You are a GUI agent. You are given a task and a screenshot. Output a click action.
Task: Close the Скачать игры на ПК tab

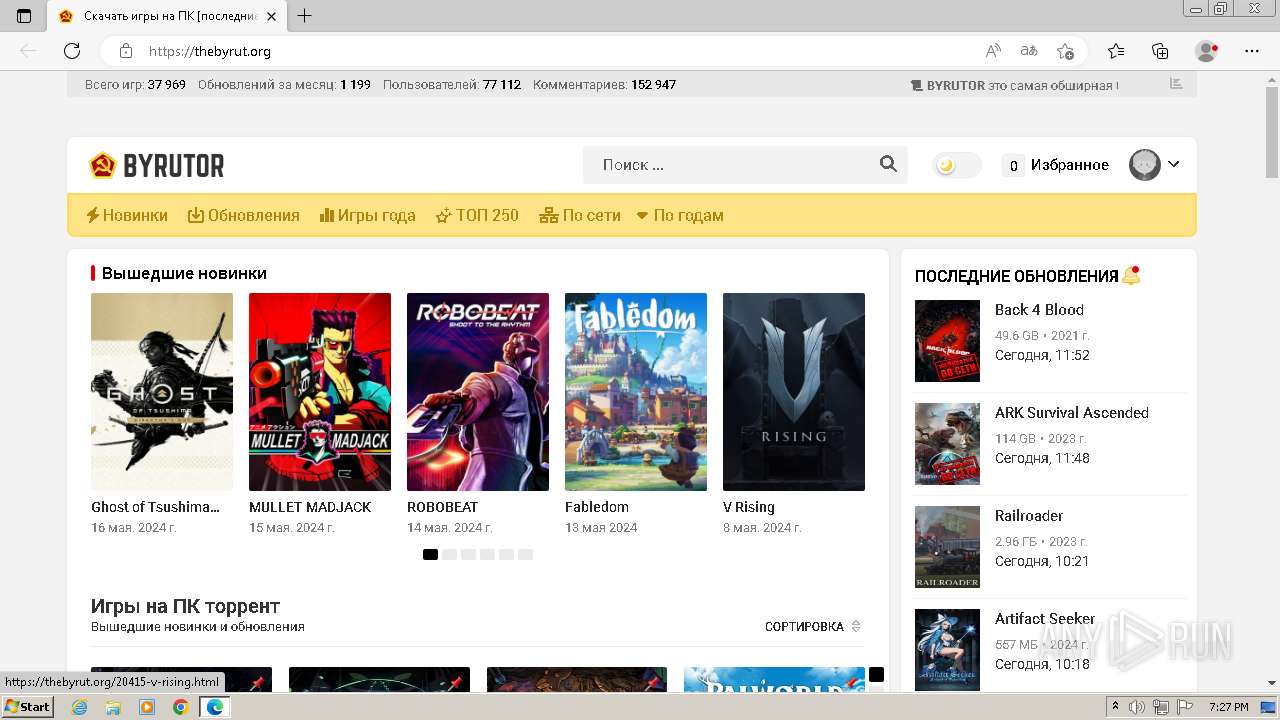click(x=271, y=16)
